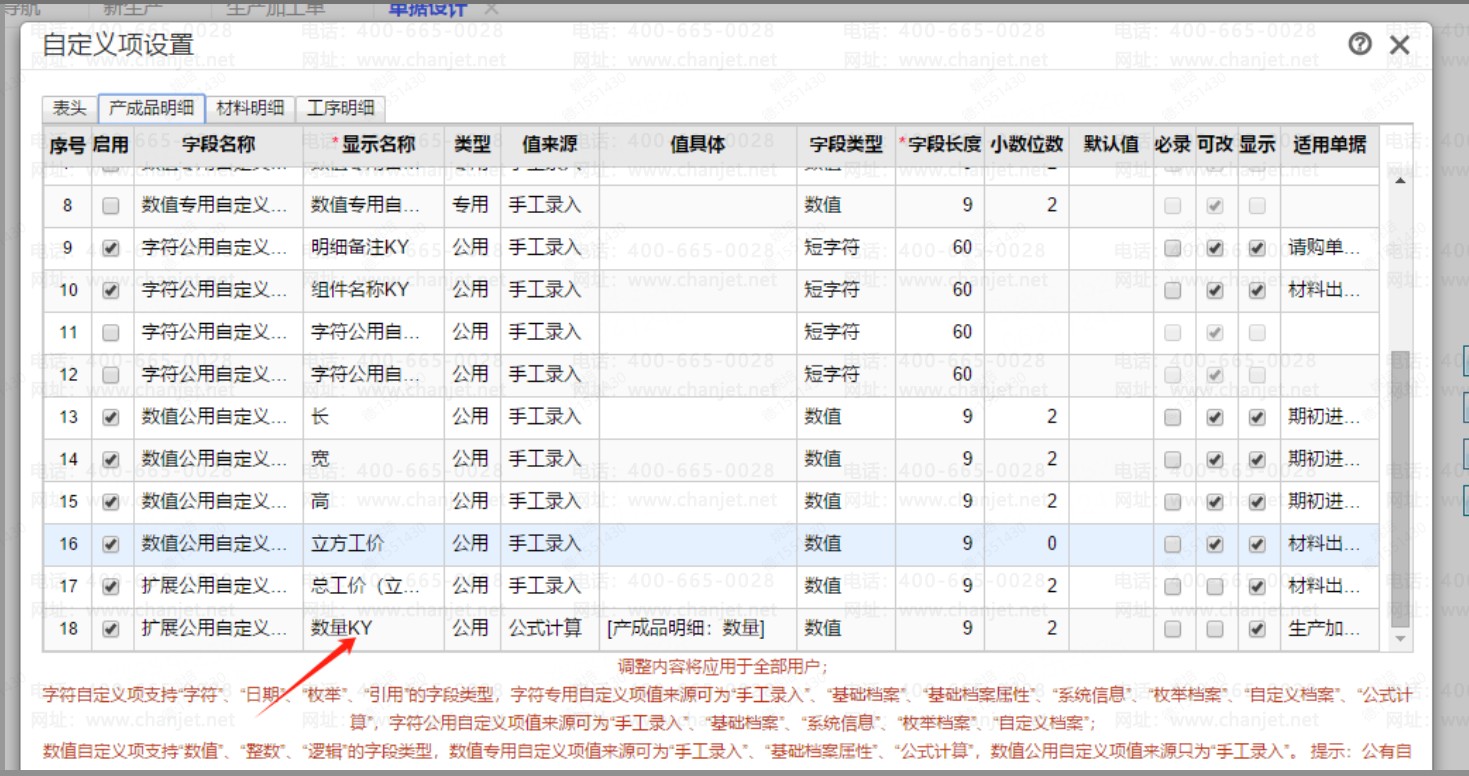
Task: Click the [产成品明细：数量] formula cell
Action: pos(698,629)
